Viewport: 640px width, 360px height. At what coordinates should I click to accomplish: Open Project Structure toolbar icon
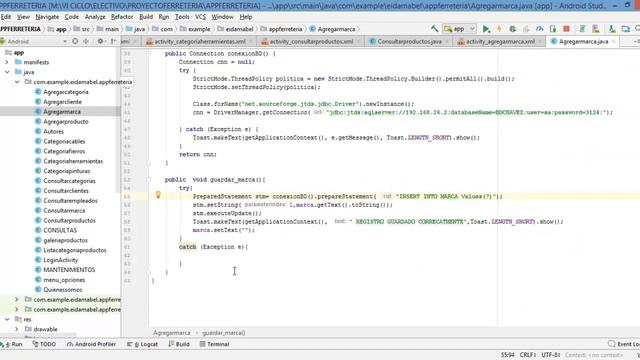point(625,29)
